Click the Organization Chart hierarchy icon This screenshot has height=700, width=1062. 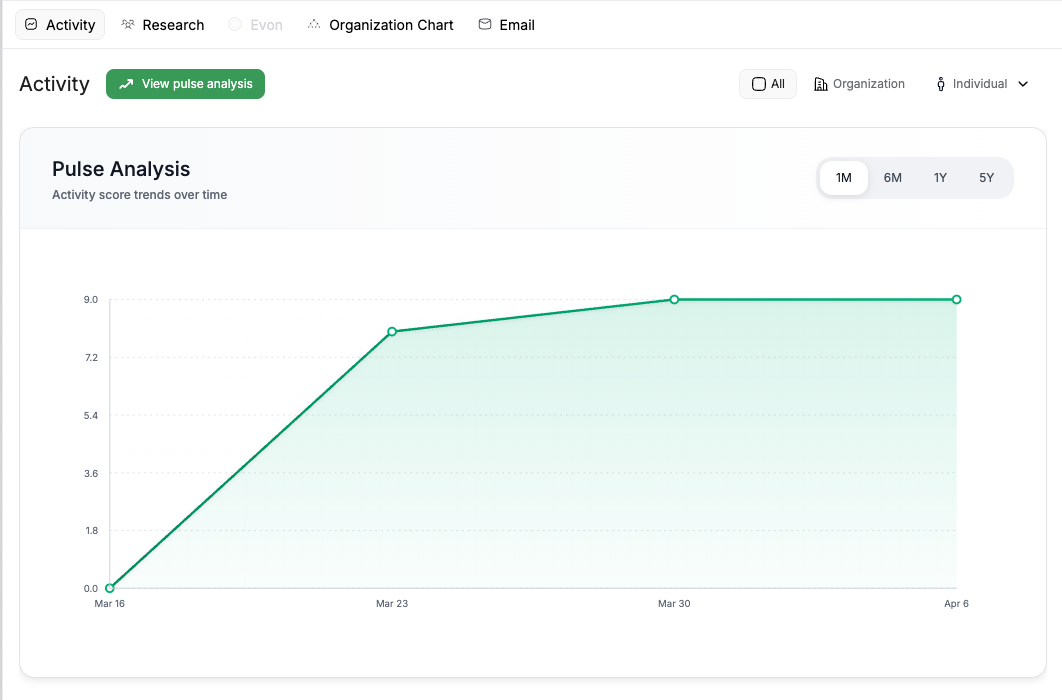[314, 24]
